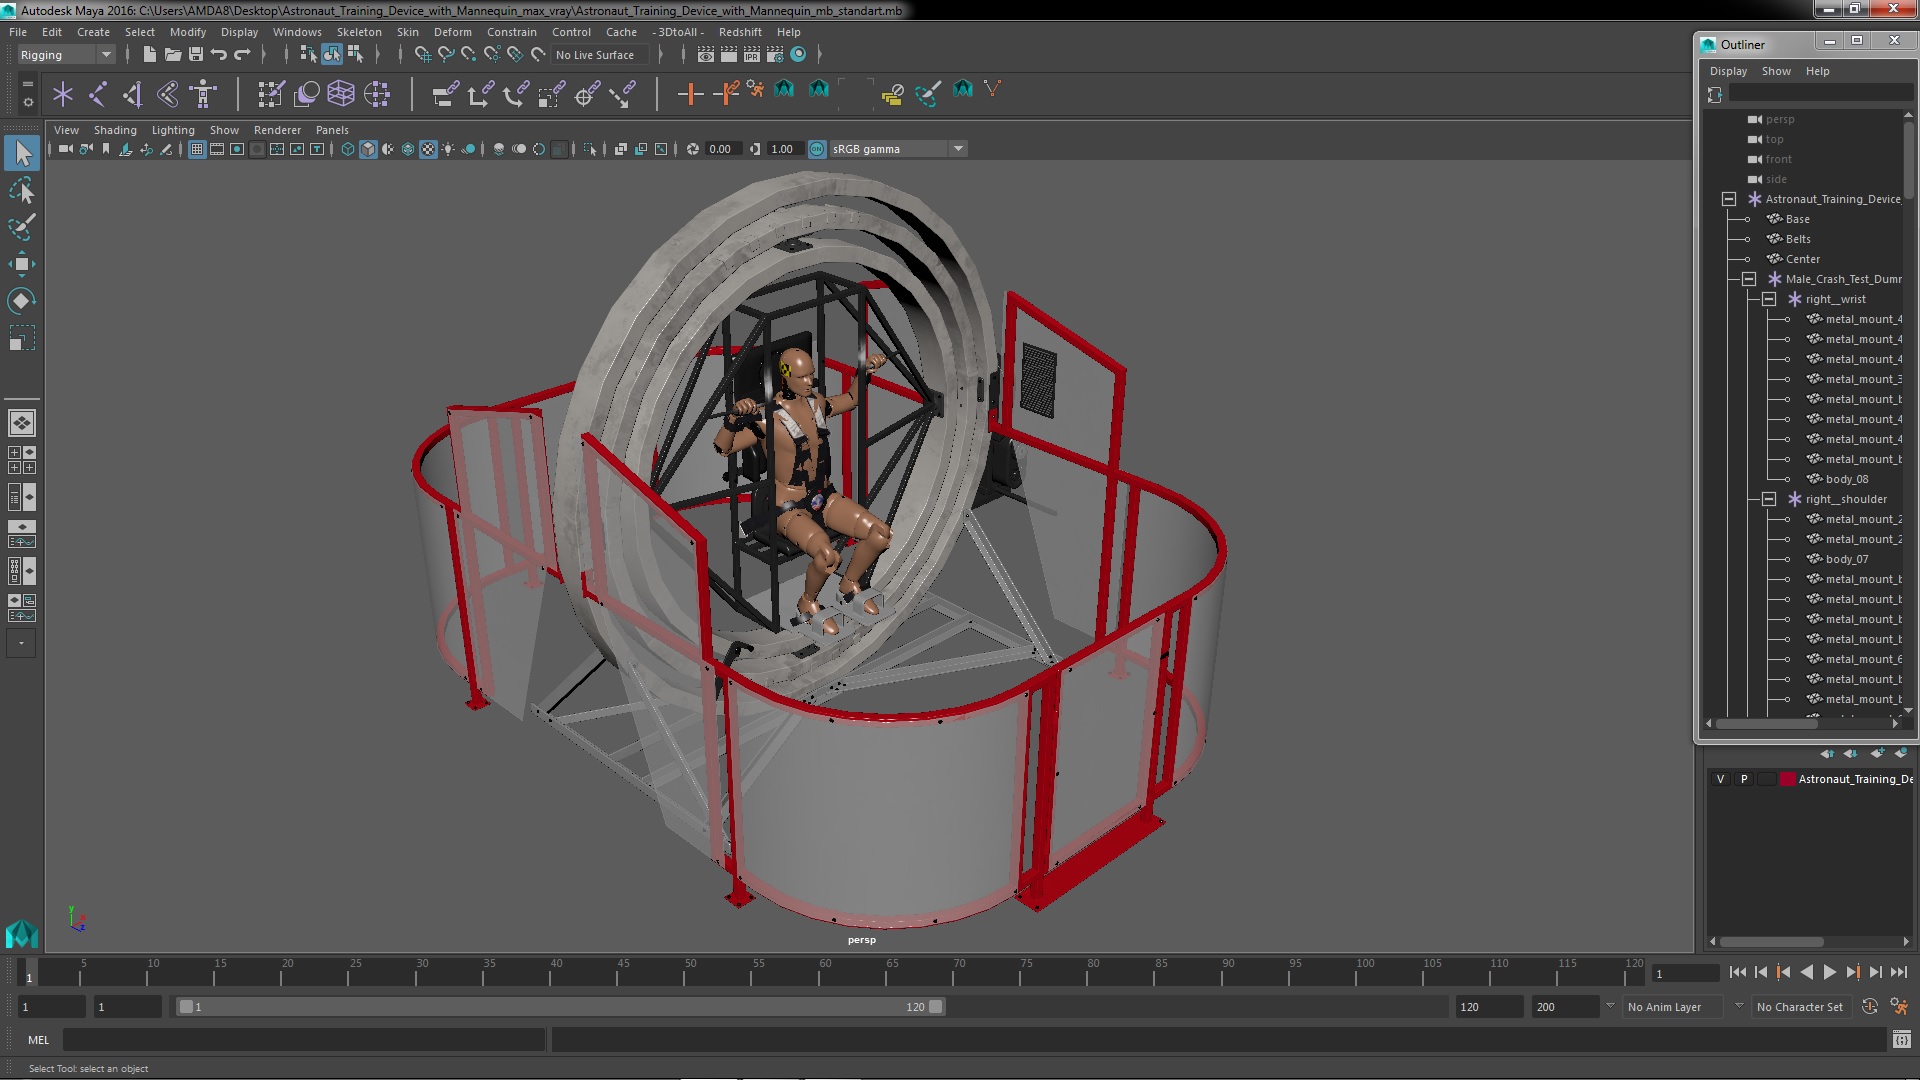Toggle visibility of Base node
The width and height of the screenshot is (1920, 1080).
tap(1749, 219)
